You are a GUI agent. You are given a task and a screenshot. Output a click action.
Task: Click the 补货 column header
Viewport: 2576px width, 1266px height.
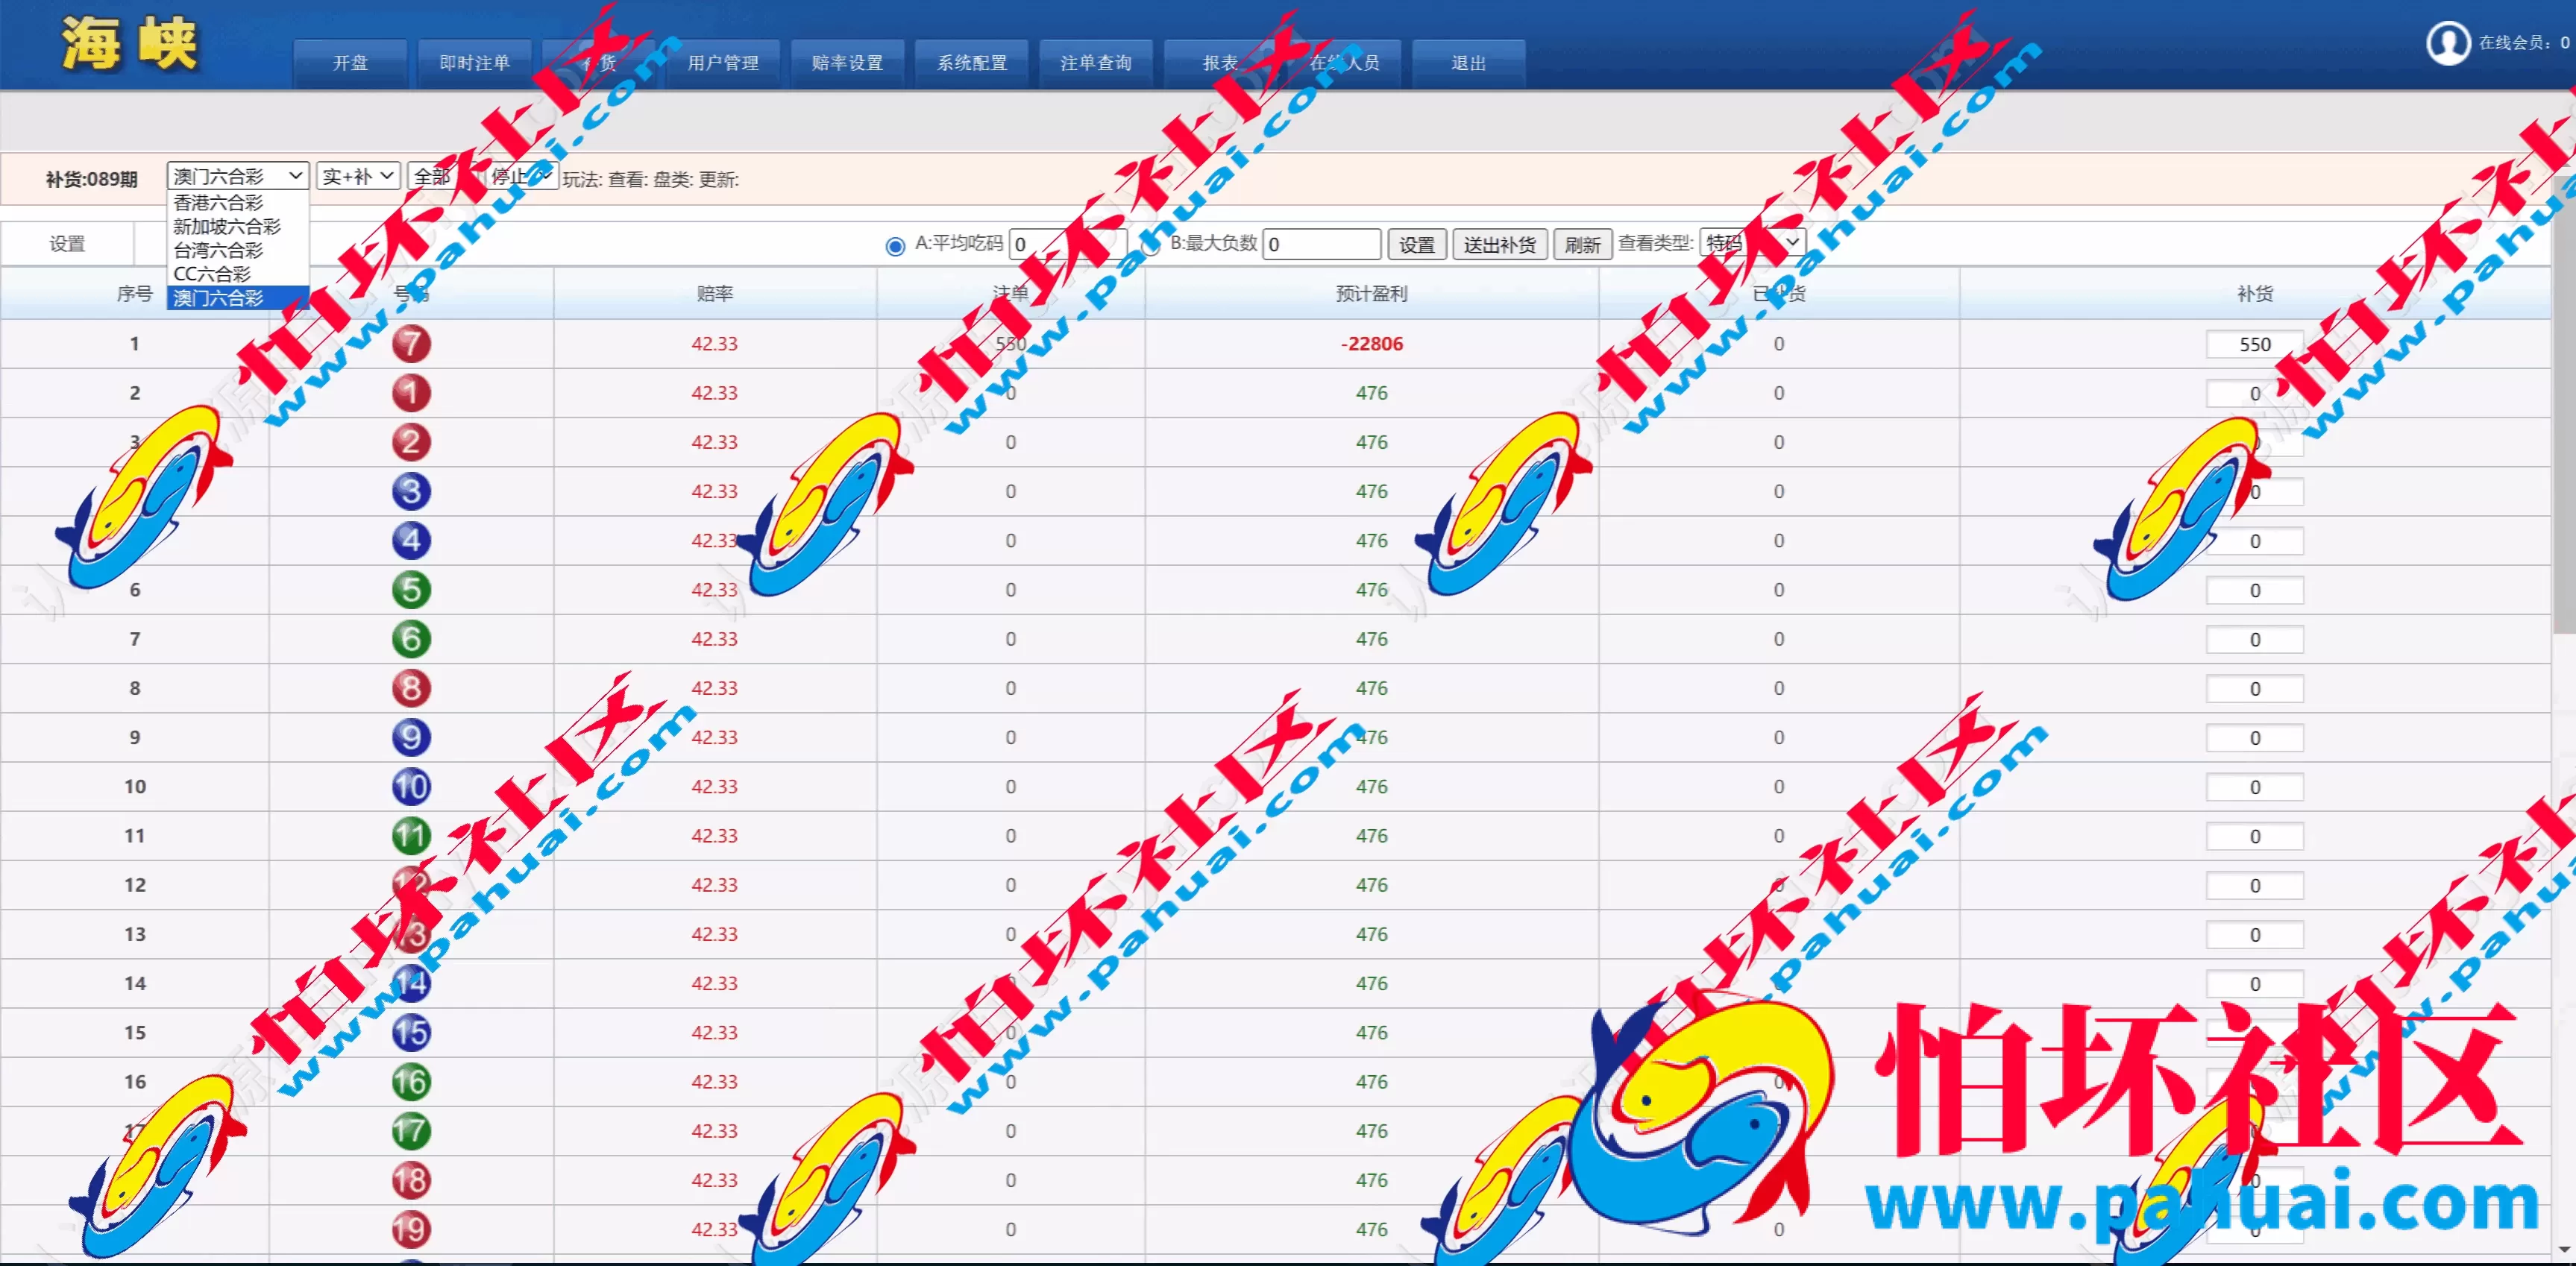click(2255, 294)
